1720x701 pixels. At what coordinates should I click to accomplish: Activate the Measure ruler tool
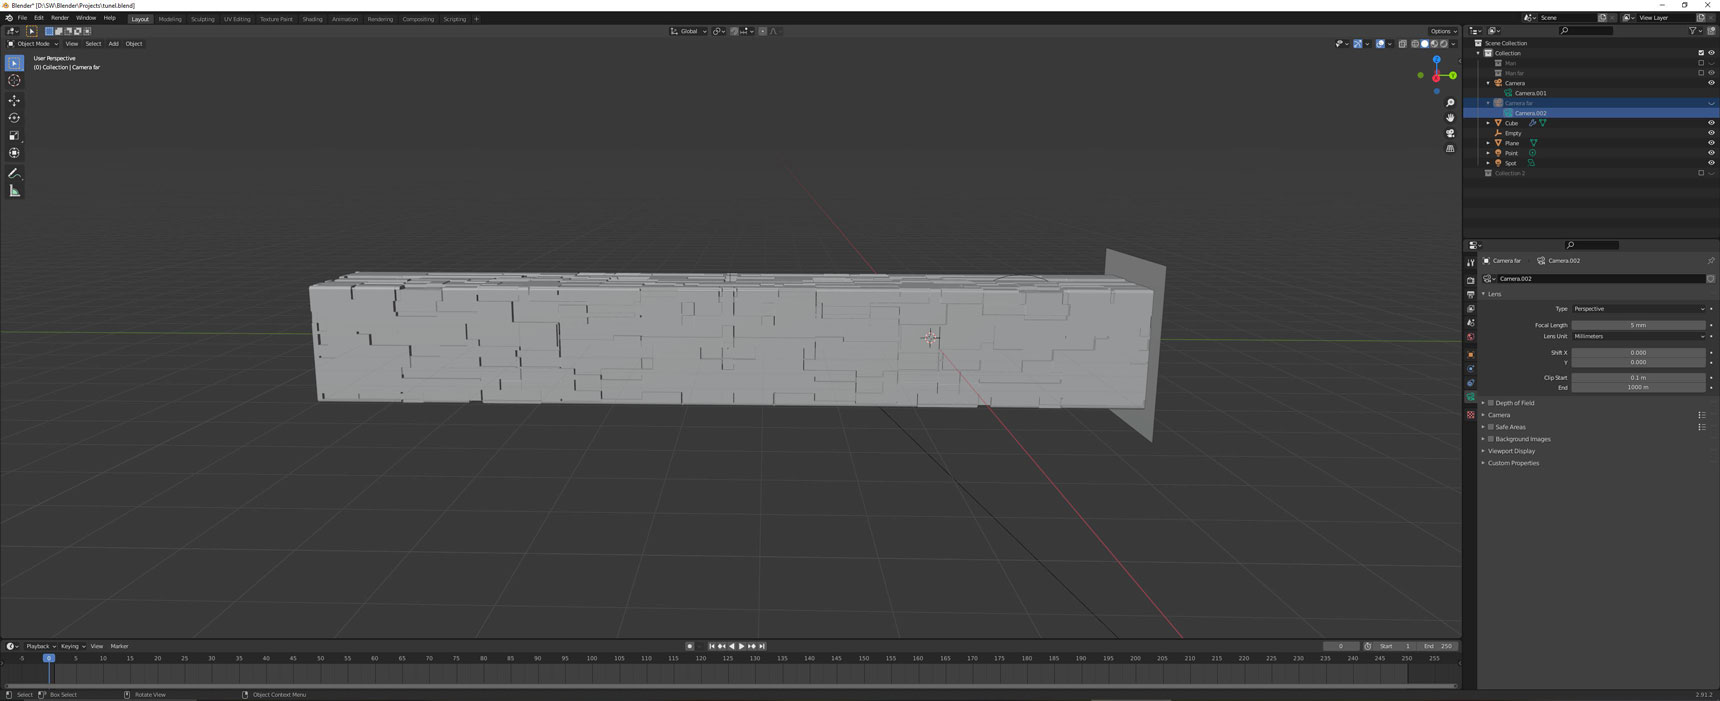click(14, 191)
